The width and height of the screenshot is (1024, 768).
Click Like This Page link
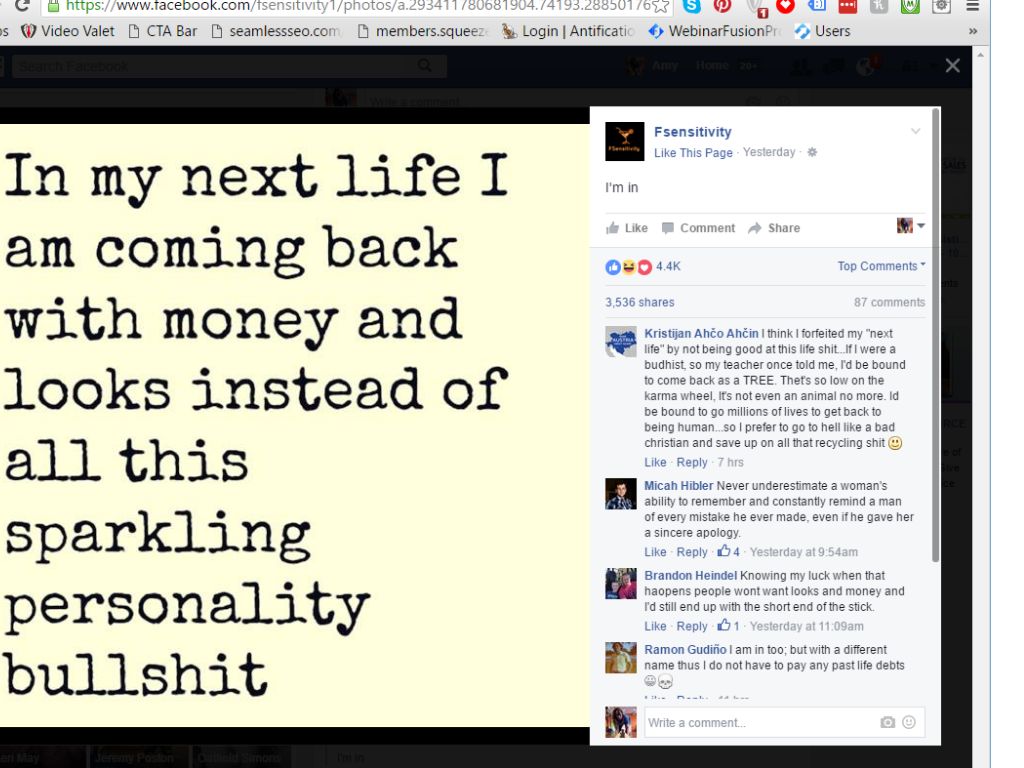click(x=693, y=152)
